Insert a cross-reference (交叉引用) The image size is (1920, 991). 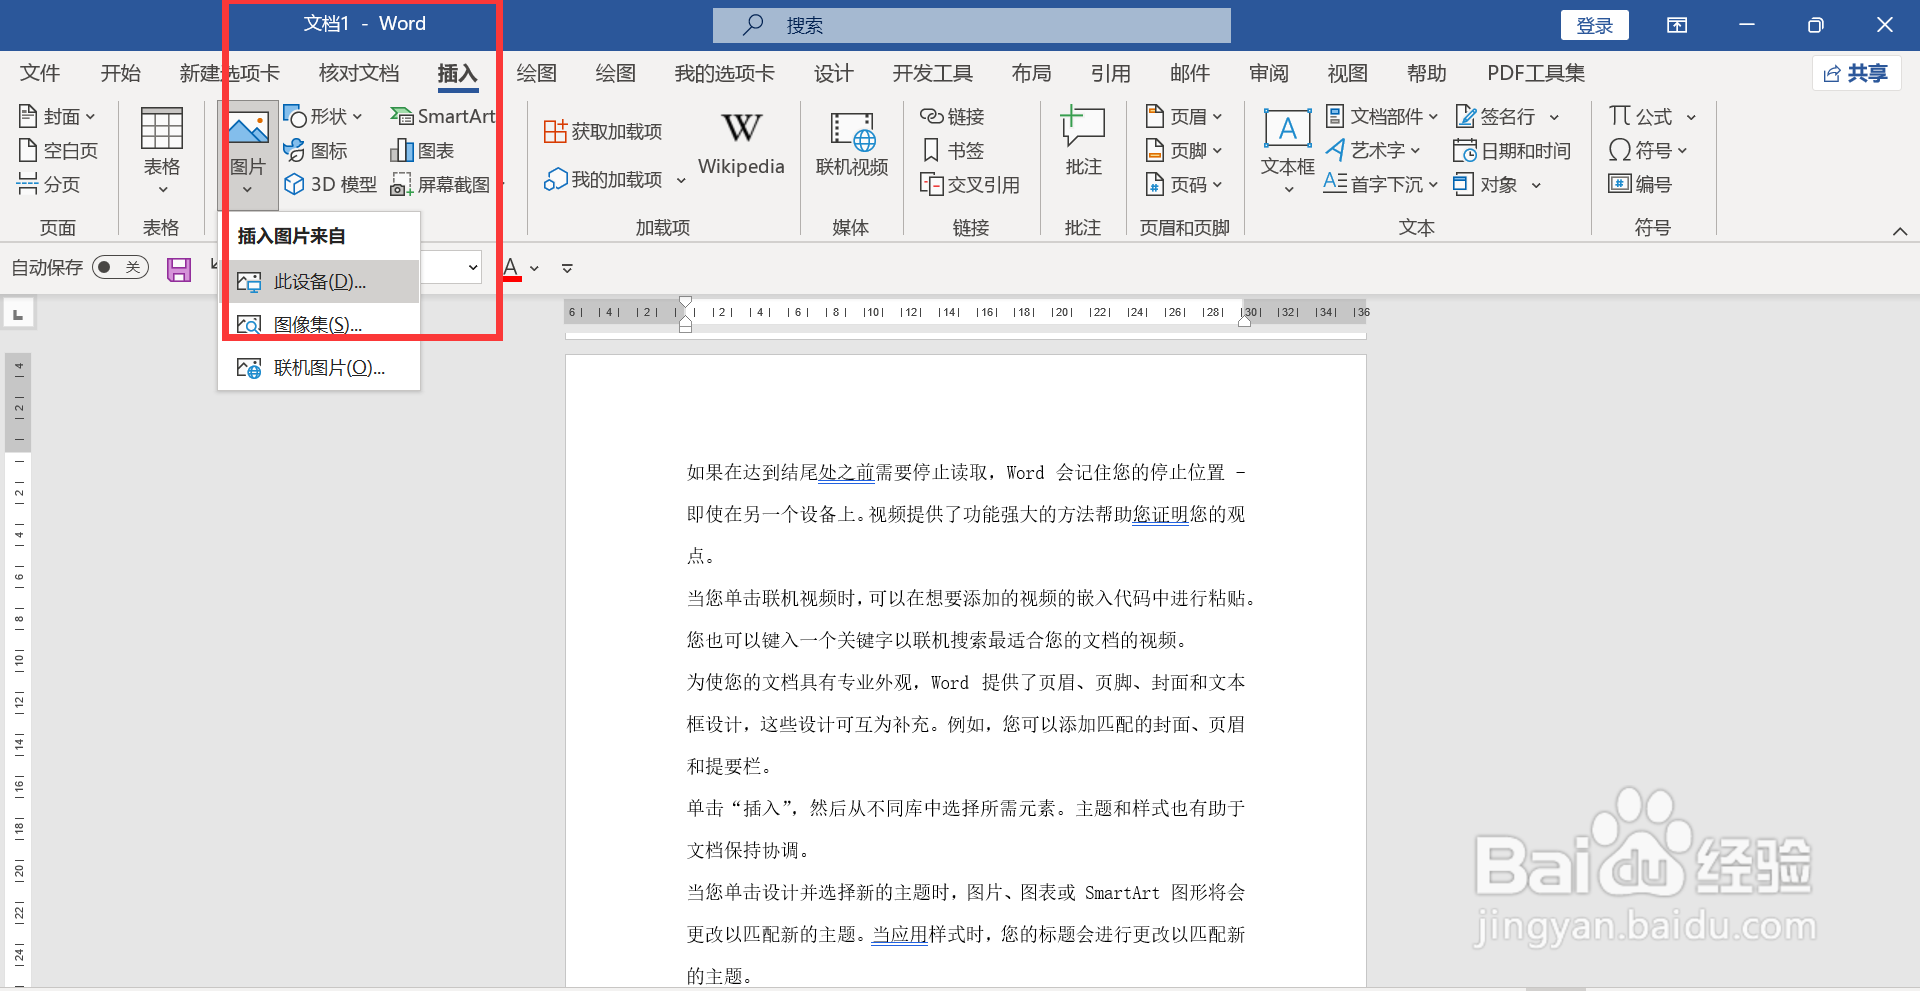click(970, 185)
